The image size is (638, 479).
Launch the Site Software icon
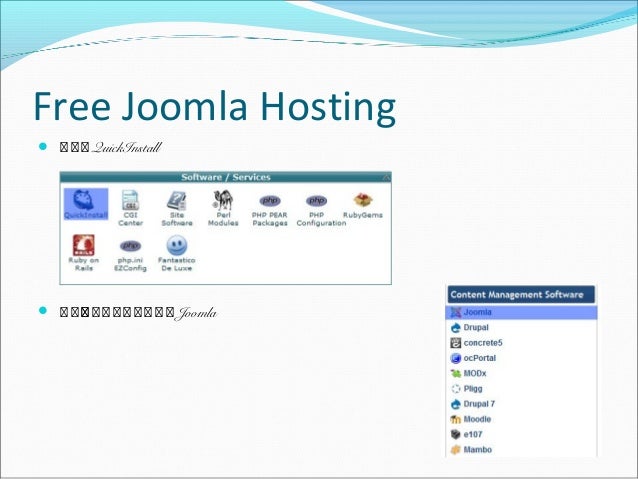tap(177, 200)
